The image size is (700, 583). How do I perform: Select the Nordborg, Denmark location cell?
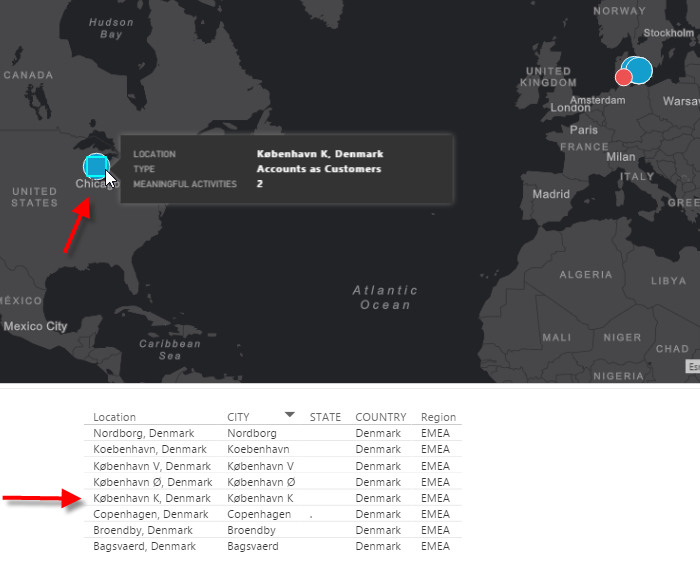[144, 433]
